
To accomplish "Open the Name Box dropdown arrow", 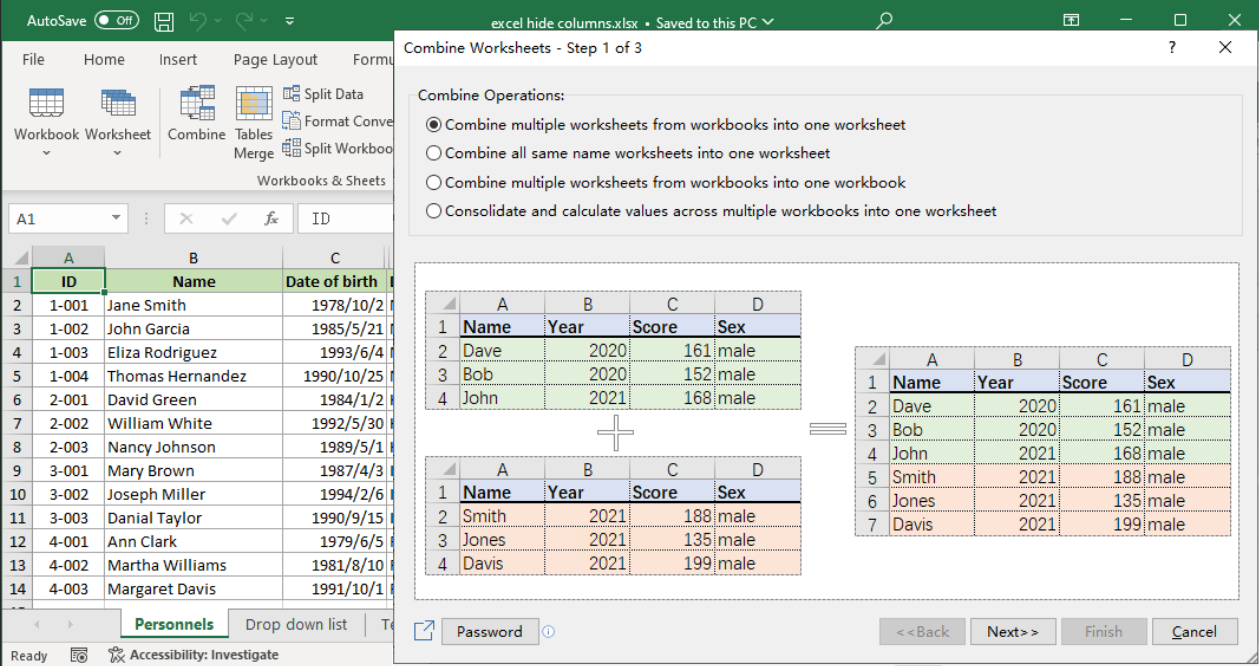I will 116,218.
